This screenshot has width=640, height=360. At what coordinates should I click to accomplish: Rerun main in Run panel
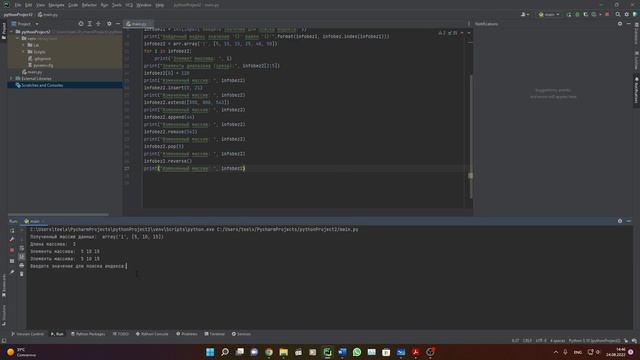coord(12,231)
